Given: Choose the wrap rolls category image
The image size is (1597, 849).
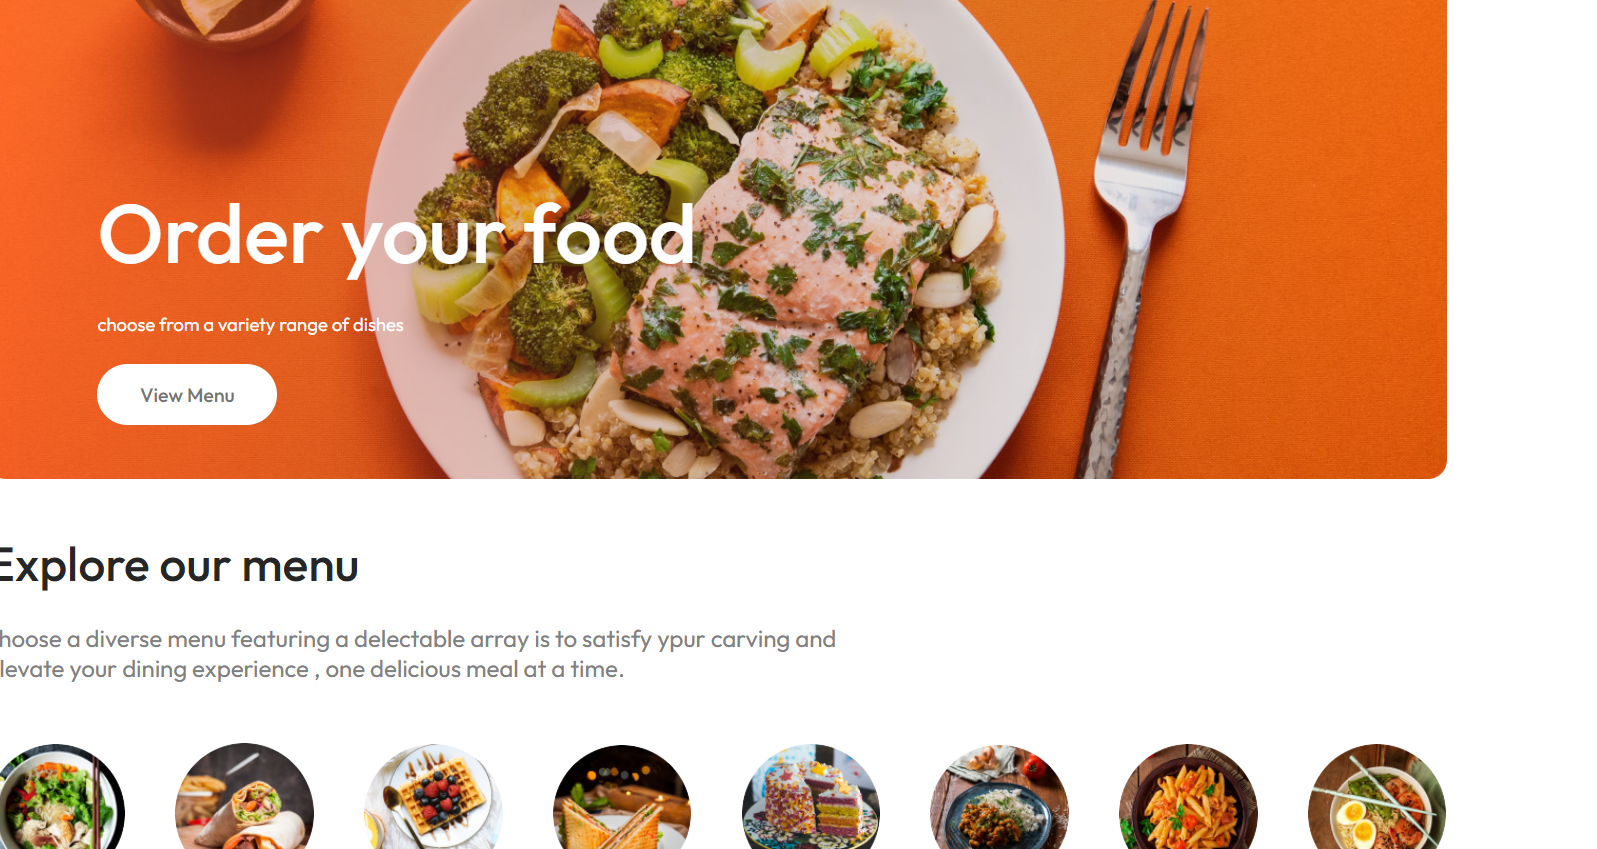Looking at the screenshot, I should coord(244,796).
